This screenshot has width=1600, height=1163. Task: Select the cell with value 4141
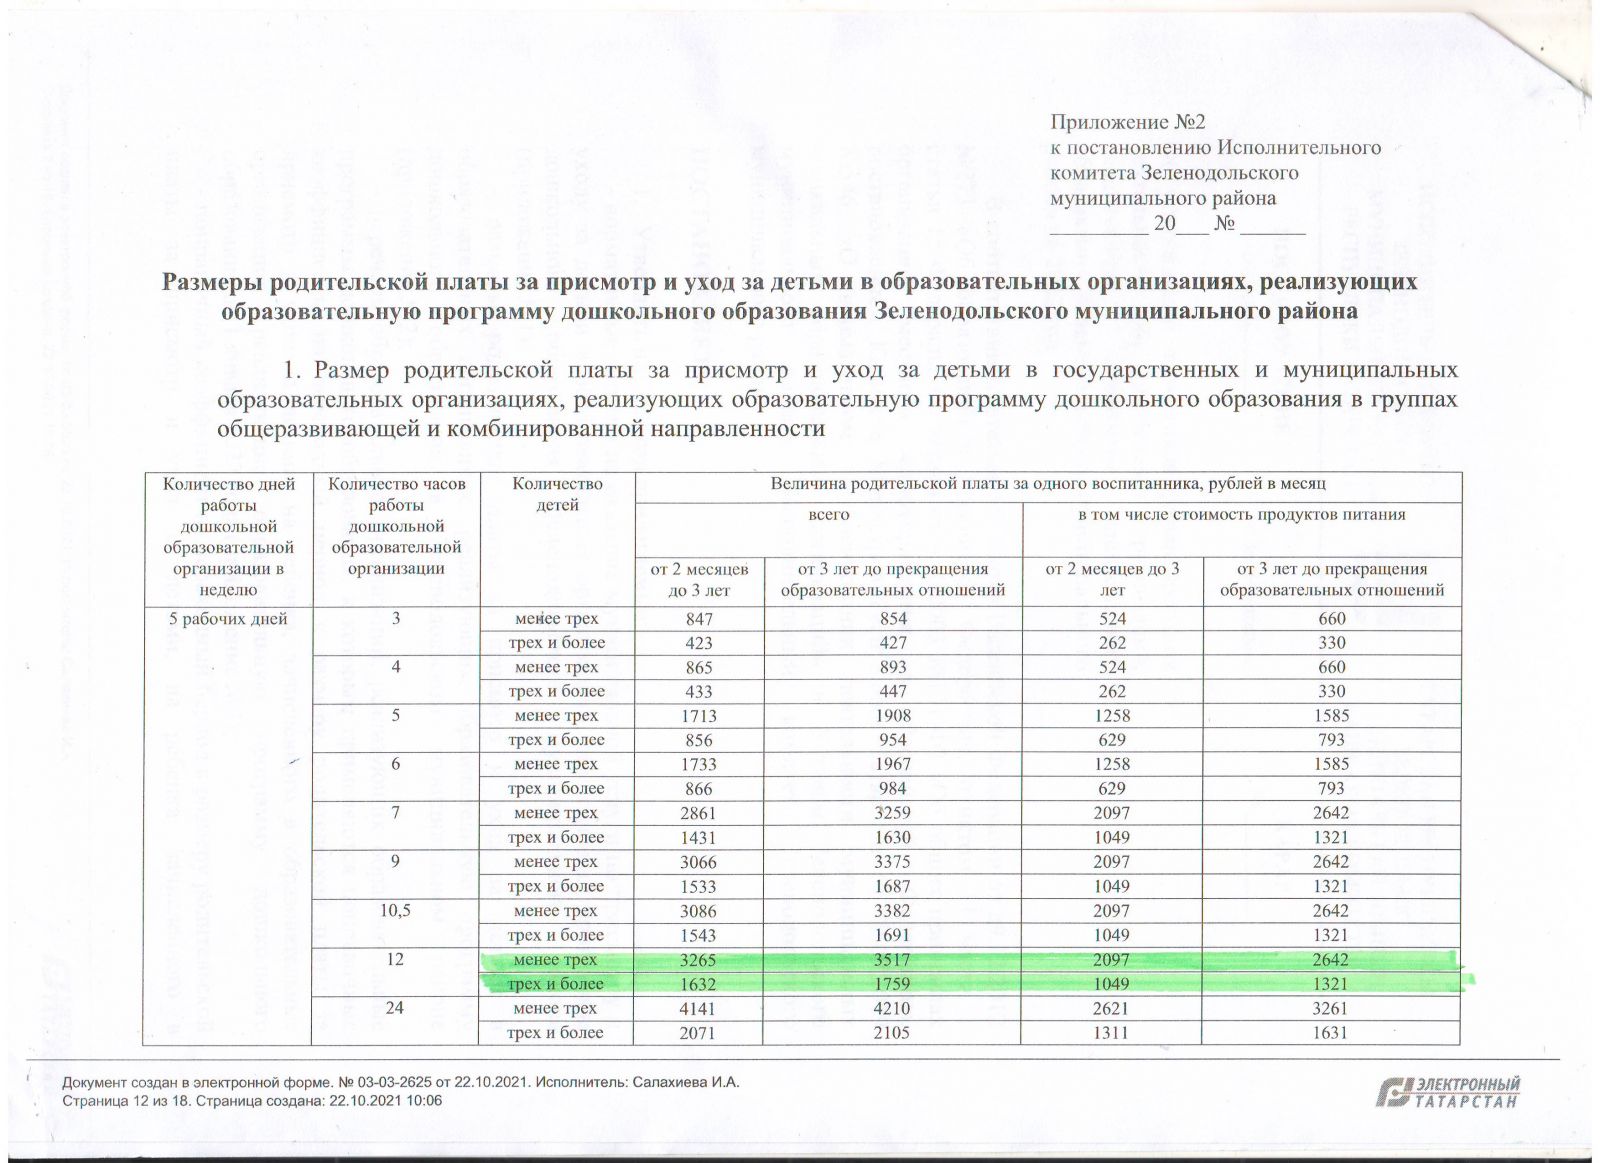698,1008
